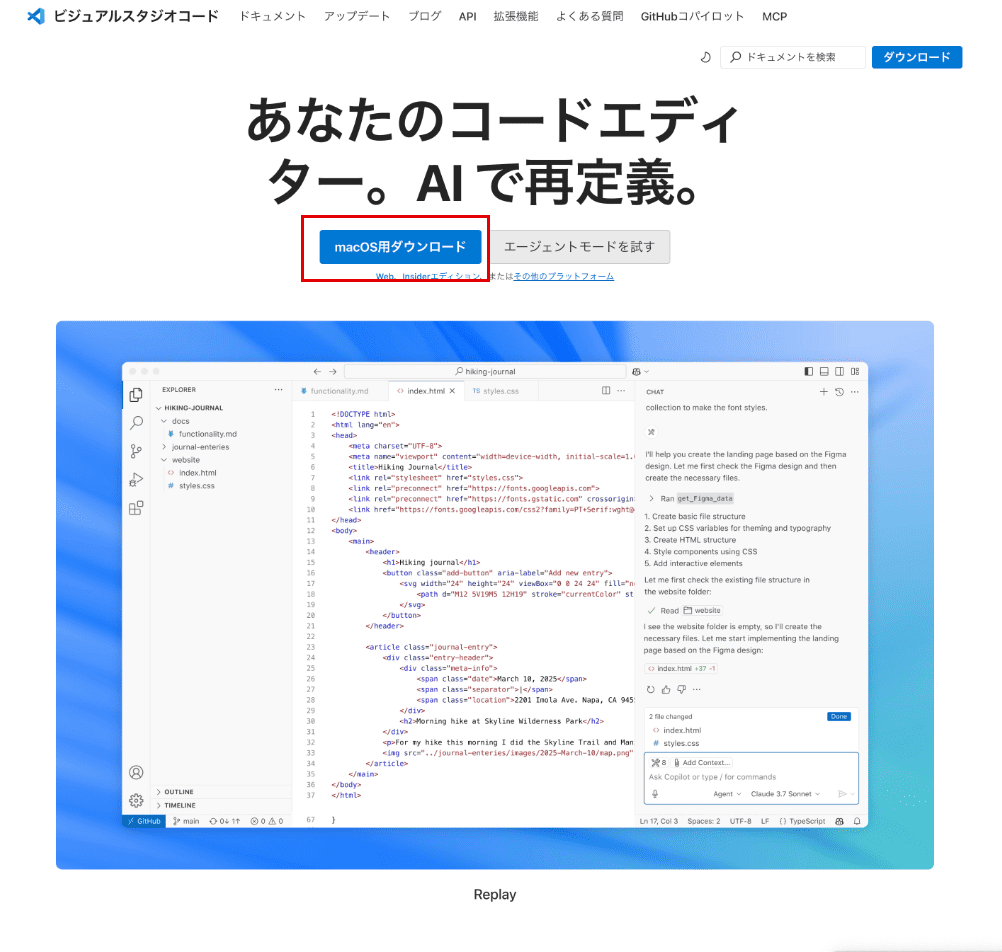Click the split editor icon beside the tabs
Screen dimensions: 1002x952
(x=606, y=390)
